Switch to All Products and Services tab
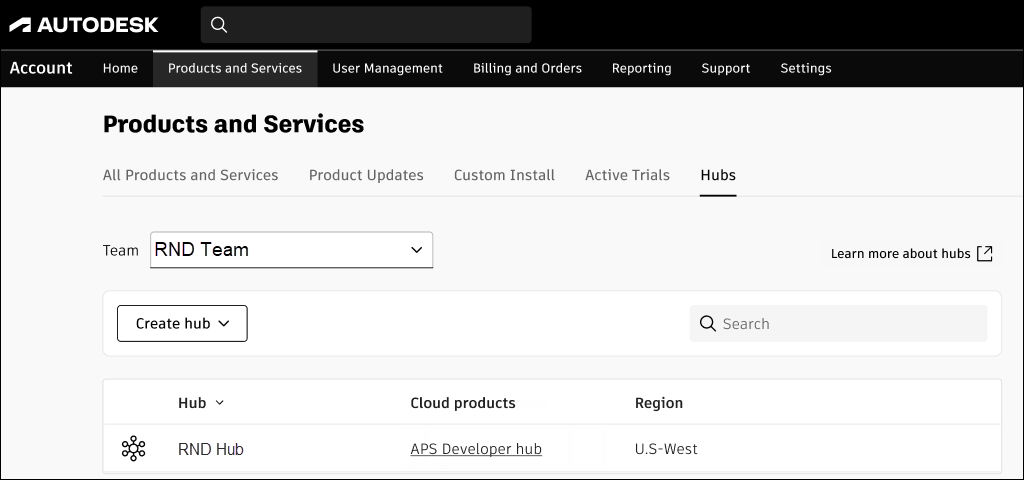The width and height of the screenshot is (1024, 480). point(190,175)
